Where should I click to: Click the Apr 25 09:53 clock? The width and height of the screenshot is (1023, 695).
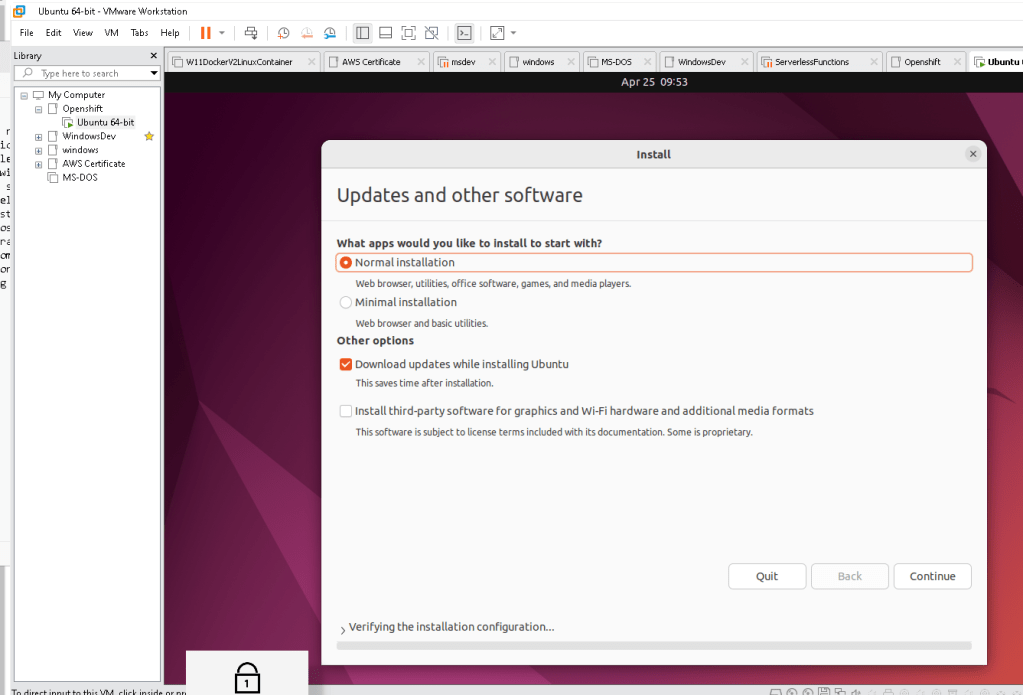[x=654, y=82]
